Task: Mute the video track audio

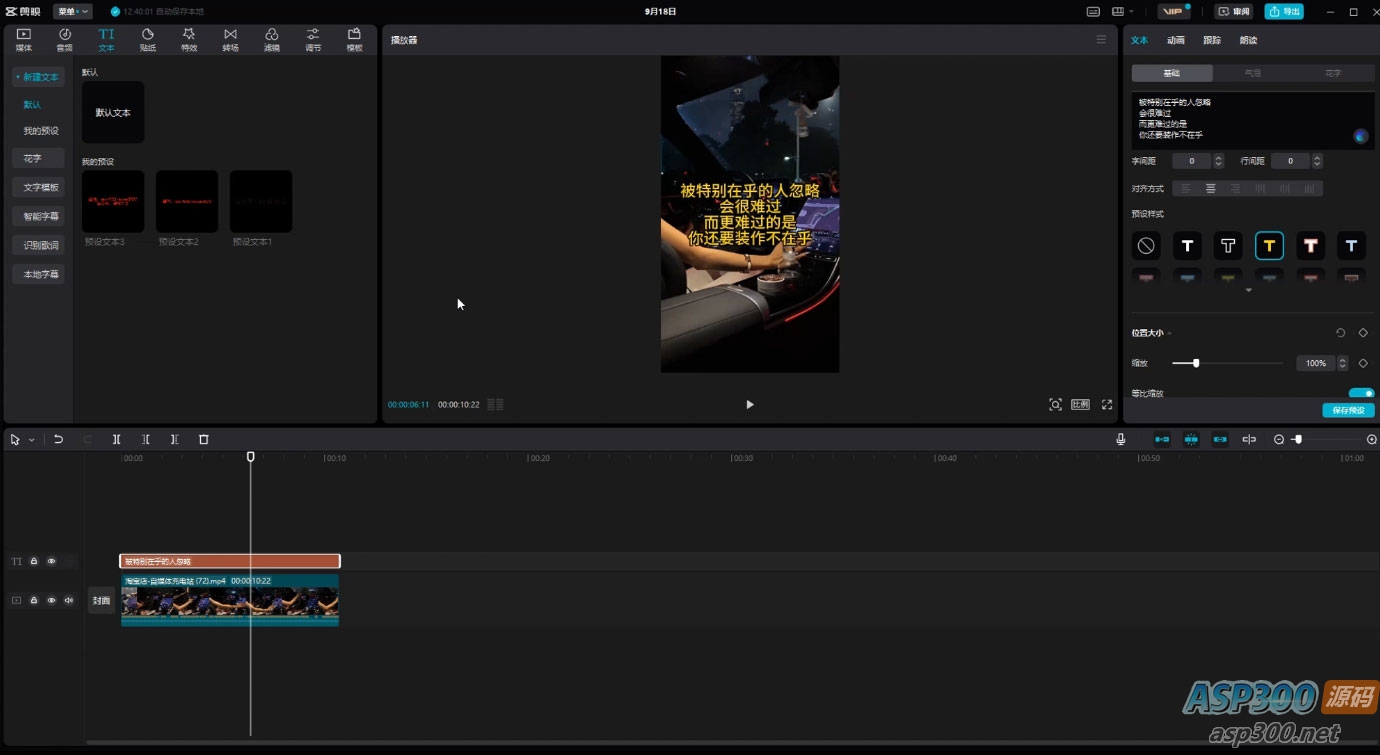Action: (69, 600)
